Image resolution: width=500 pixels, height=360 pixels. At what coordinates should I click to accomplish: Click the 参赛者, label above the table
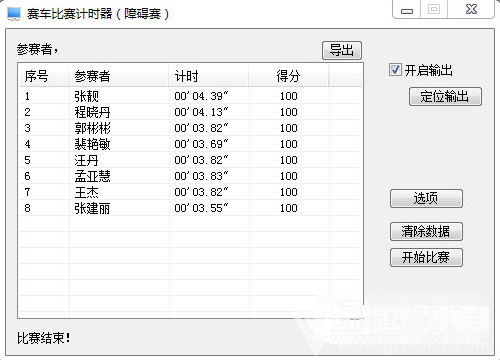pos(37,49)
